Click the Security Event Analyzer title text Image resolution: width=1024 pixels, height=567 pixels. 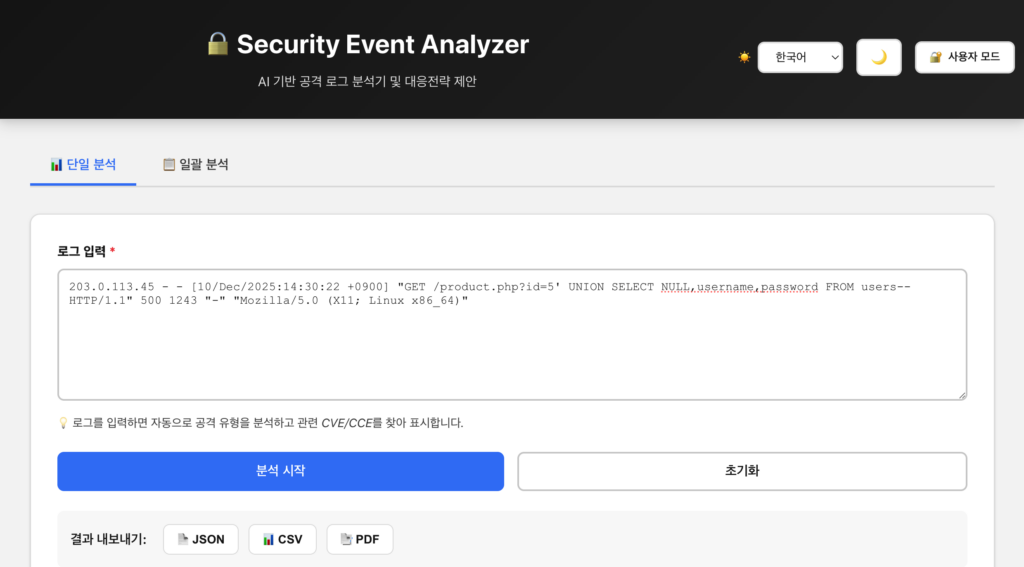coord(382,44)
